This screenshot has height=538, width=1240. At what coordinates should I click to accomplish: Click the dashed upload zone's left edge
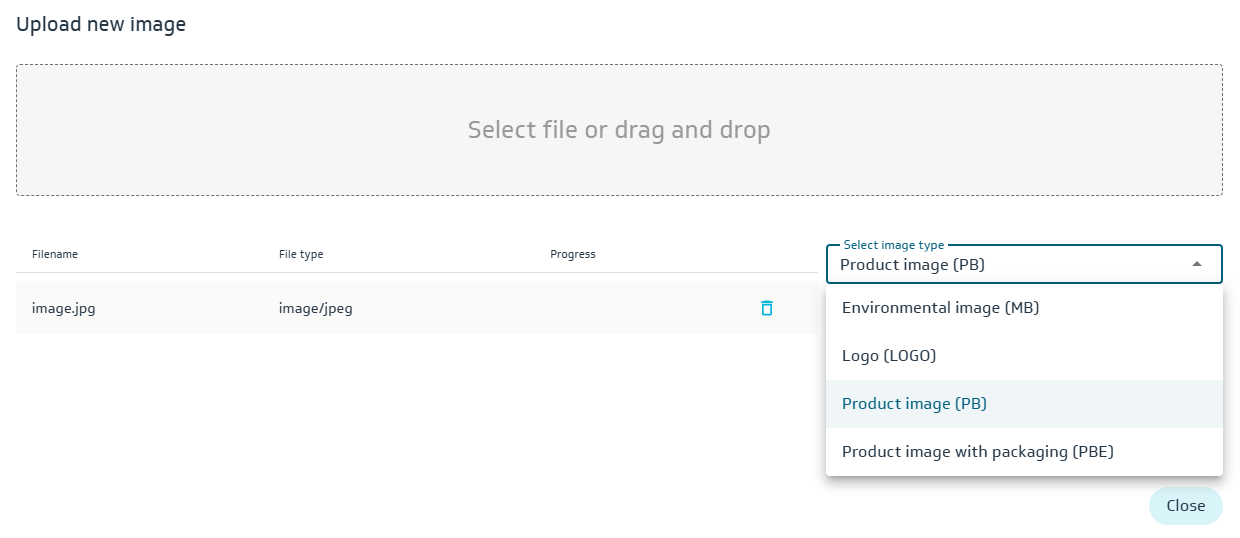[x=19, y=130]
